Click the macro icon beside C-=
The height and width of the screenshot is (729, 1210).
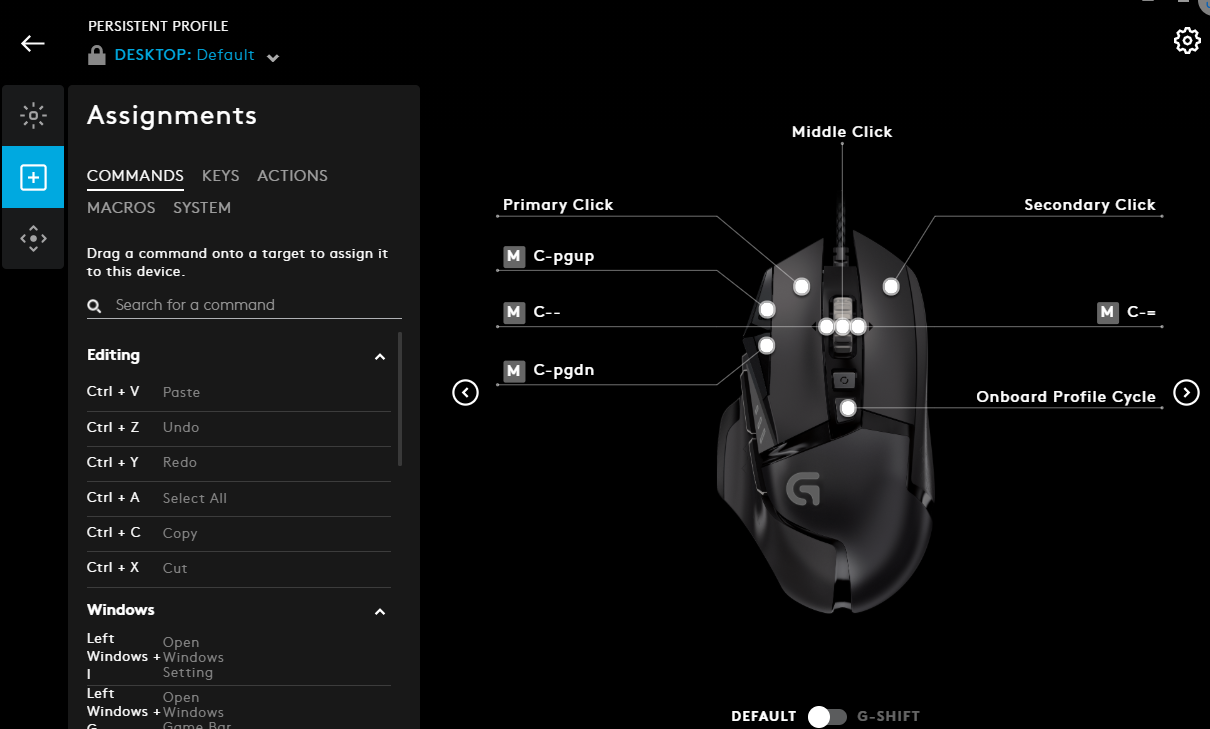click(1108, 312)
